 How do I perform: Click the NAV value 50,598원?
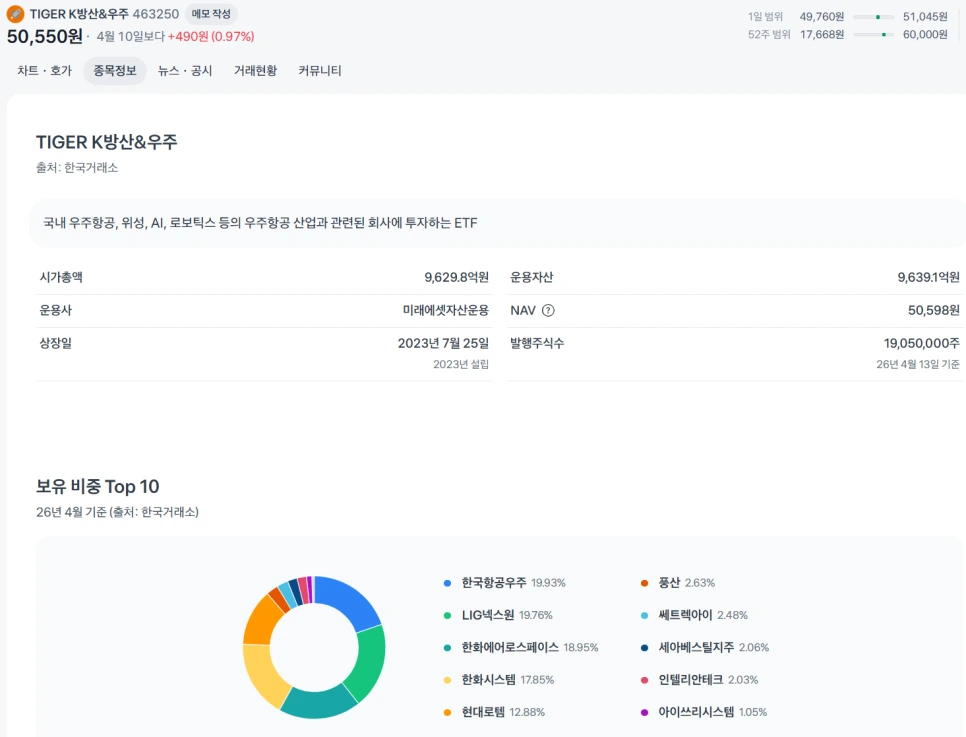(x=934, y=311)
